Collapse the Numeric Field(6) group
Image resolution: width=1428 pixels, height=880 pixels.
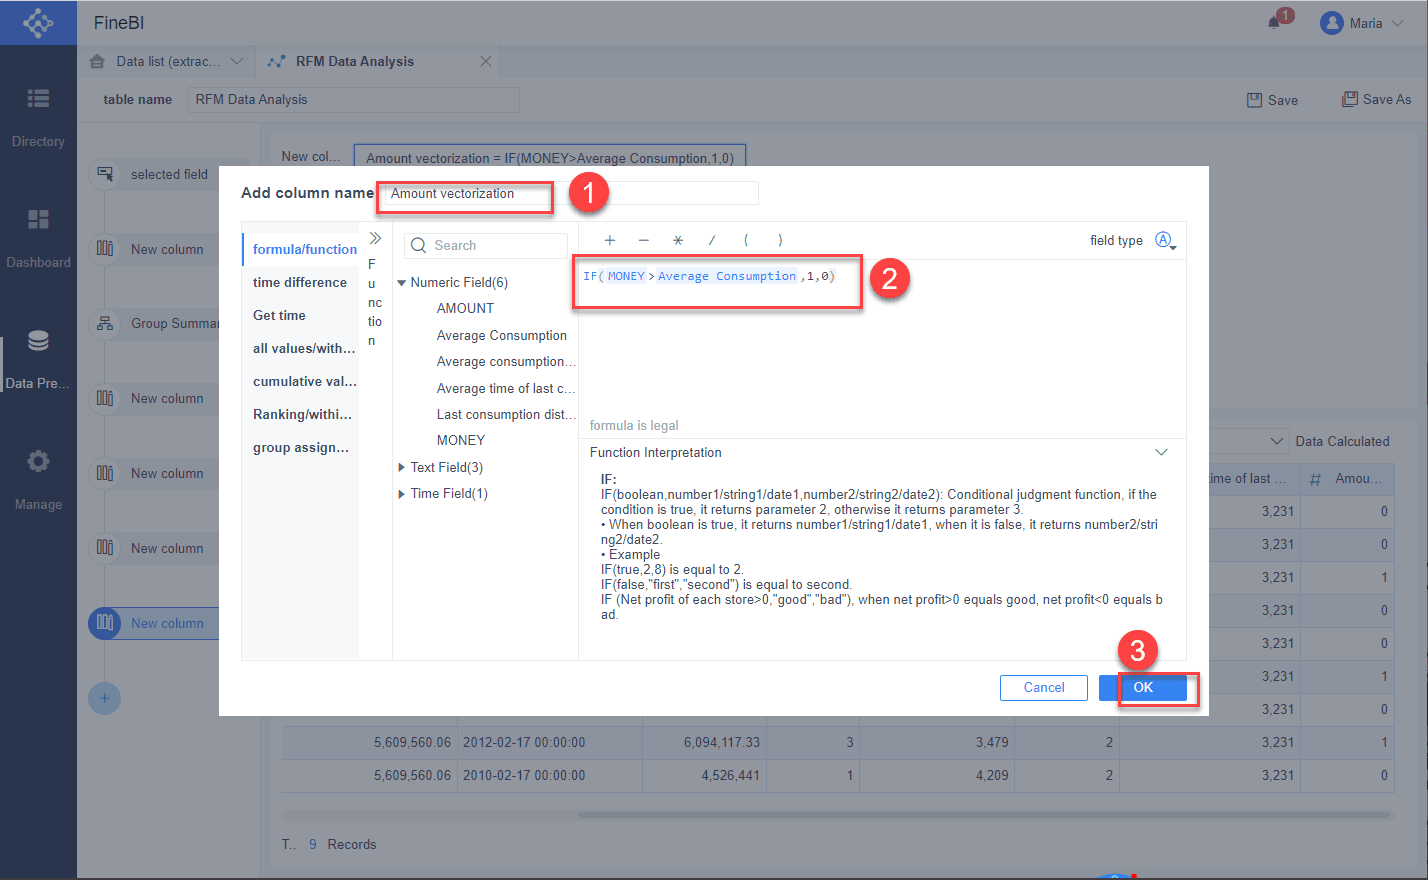tap(402, 283)
